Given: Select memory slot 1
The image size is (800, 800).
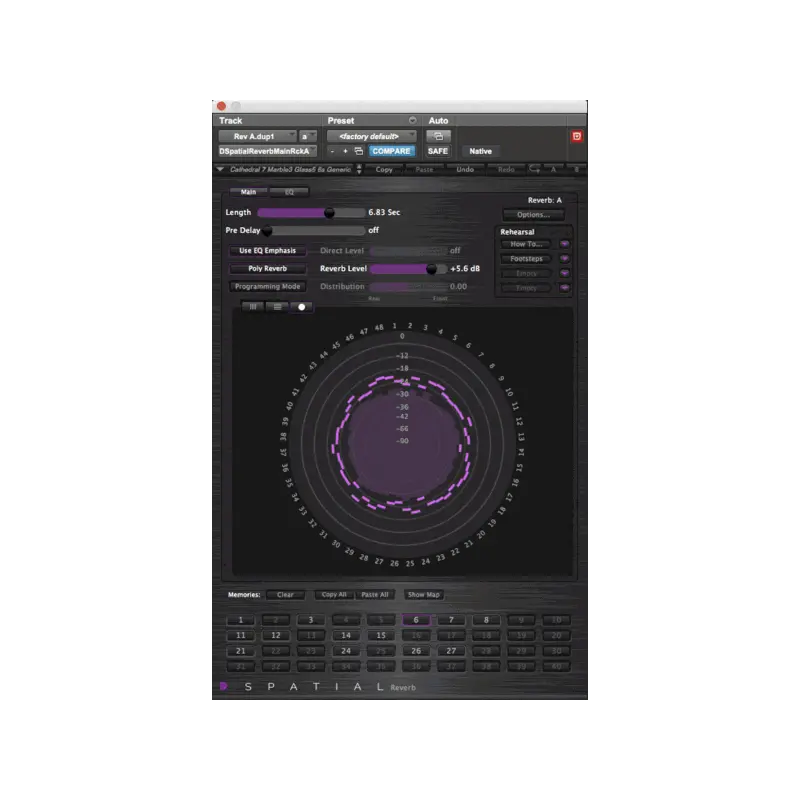Looking at the screenshot, I should [240, 620].
